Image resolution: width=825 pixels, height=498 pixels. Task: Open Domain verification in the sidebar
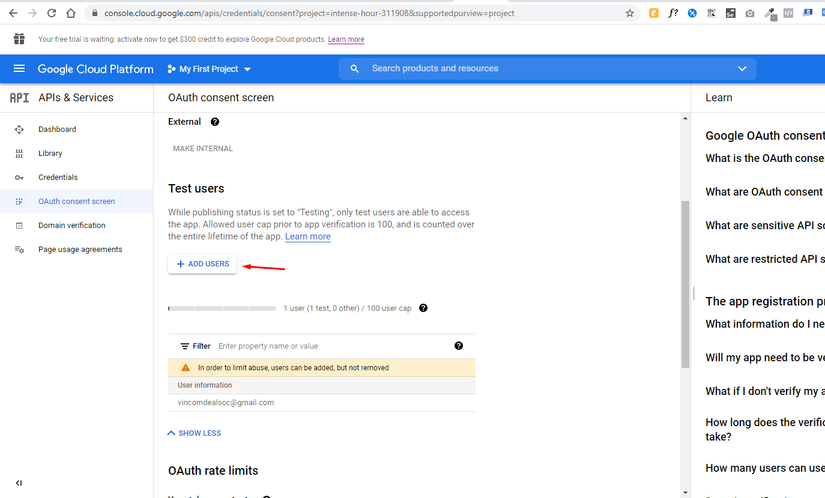pyautogui.click(x=72, y=226)
